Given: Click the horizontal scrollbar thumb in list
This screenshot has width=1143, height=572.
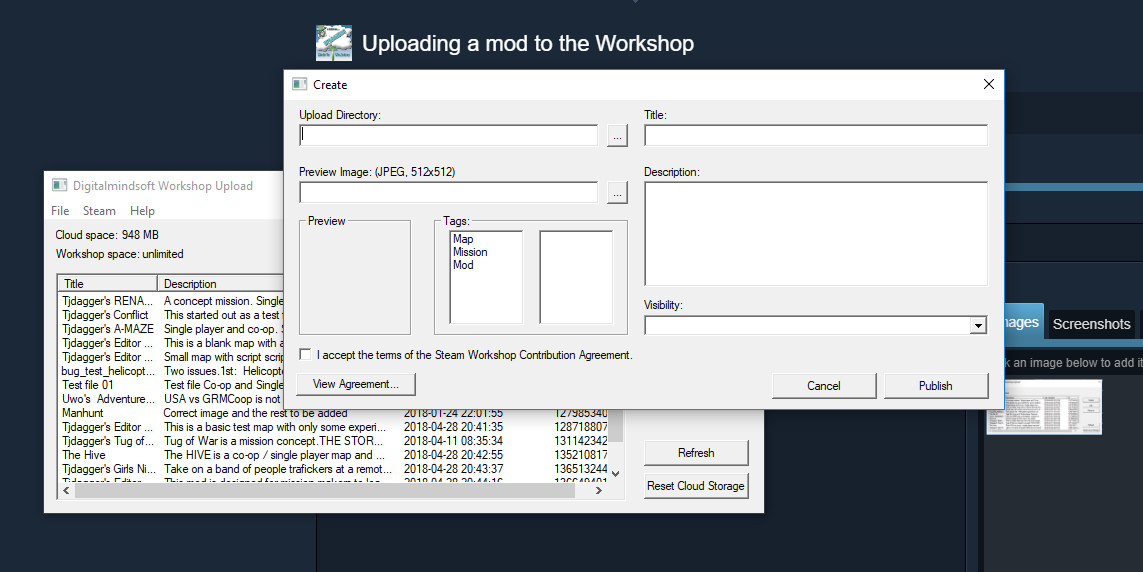Looking at the screenshot, I should pos(324,490).
